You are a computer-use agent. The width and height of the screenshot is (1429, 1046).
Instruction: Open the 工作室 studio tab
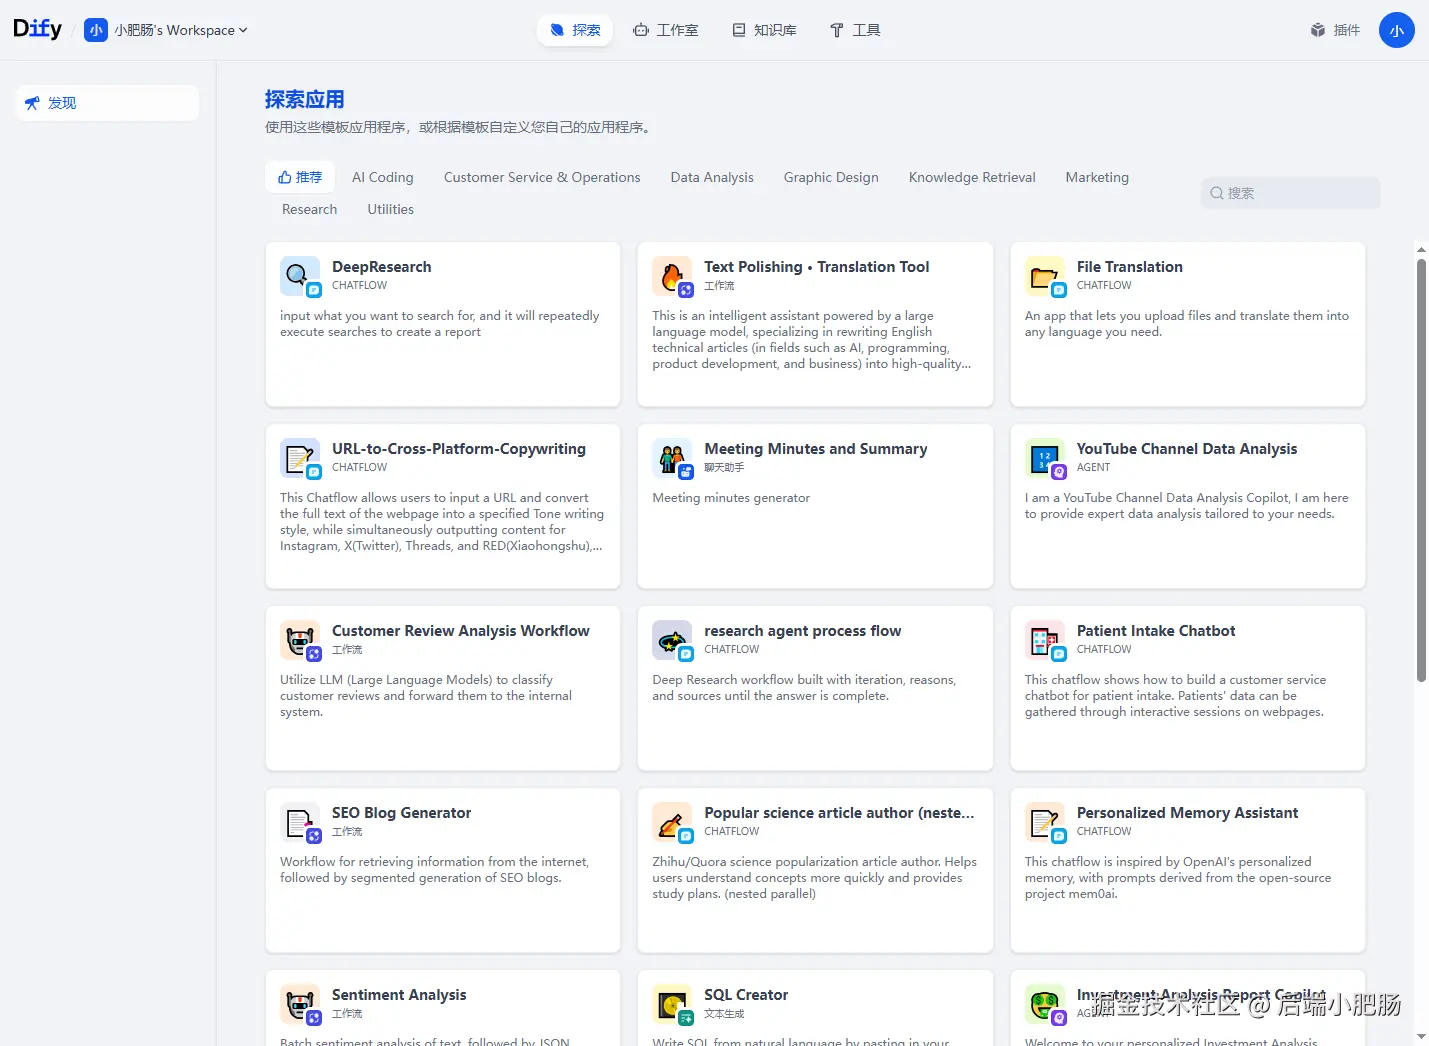666,30
